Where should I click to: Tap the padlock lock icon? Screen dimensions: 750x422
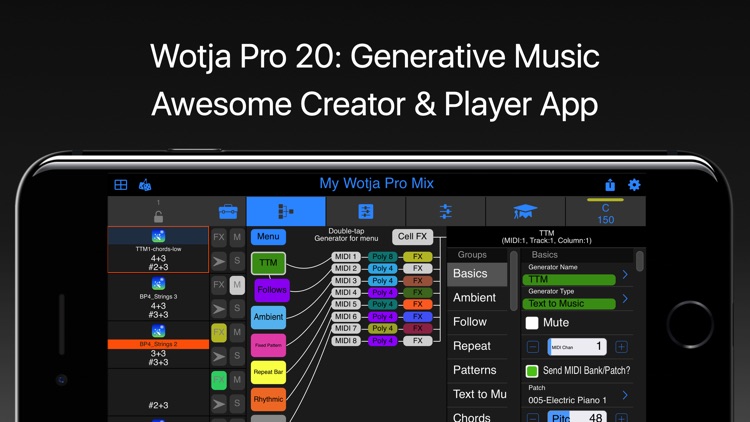click(158, 217)
